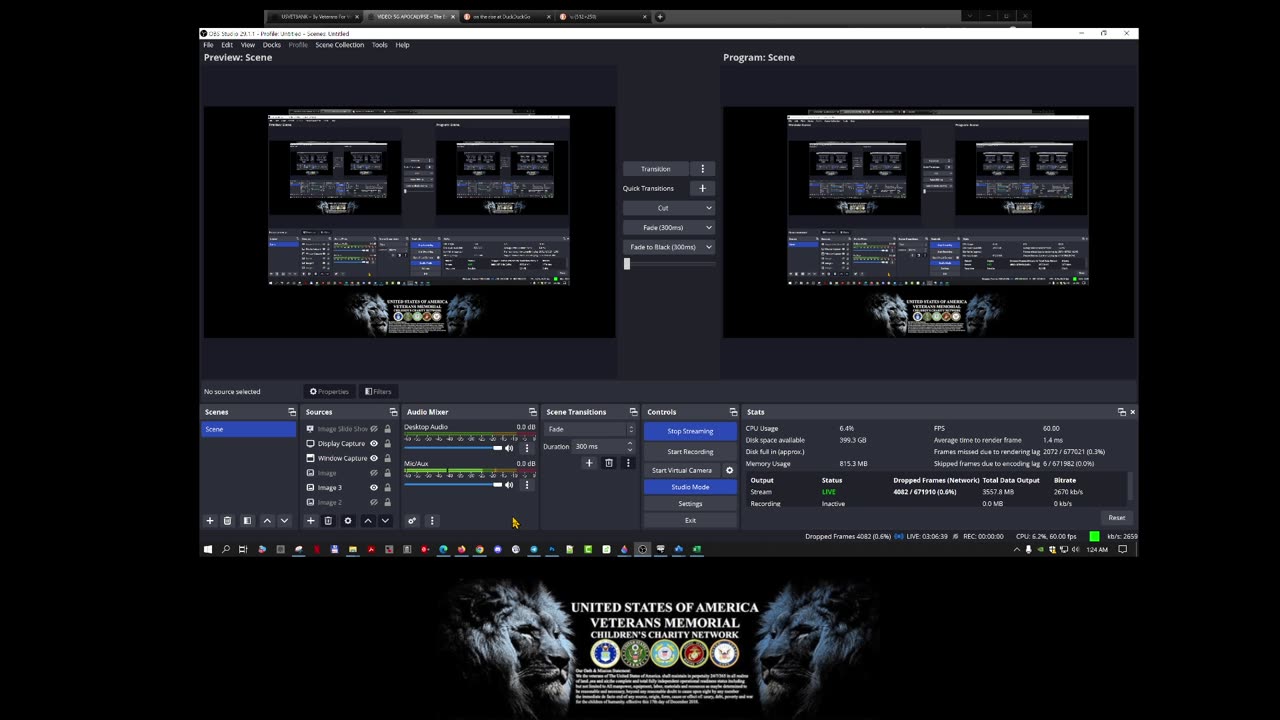1280x720 pixels.
Task: Mute Mic/Aux speaker icon
Action: point(509,485)
